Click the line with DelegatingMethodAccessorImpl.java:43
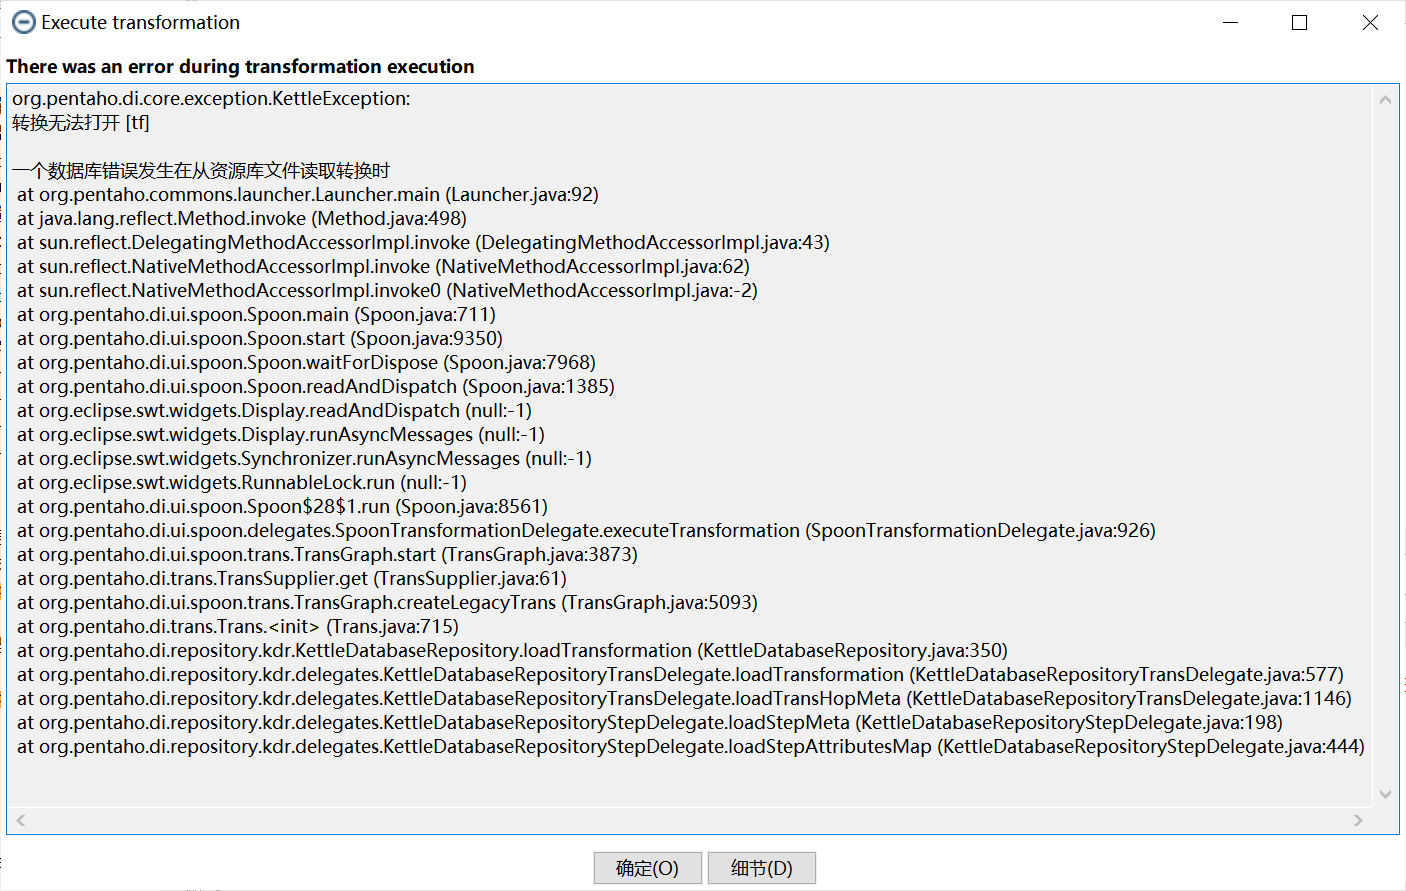 click(x=423, y=243)
